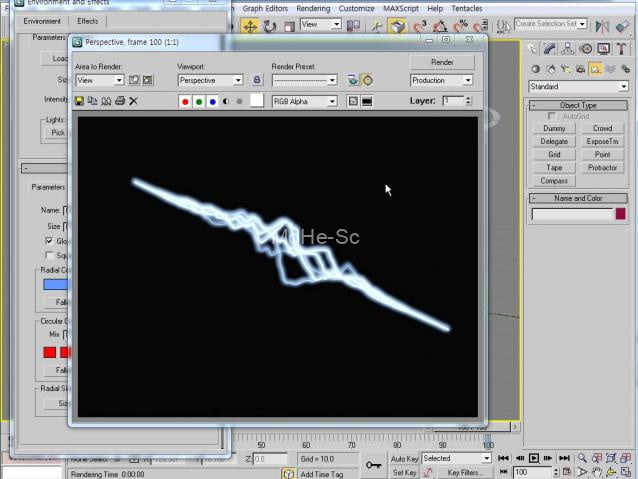Viewport: 638px width, 479px height.
Task: Expand the RGB Alpha channel dropdown
Action: (x=305, y=101)
